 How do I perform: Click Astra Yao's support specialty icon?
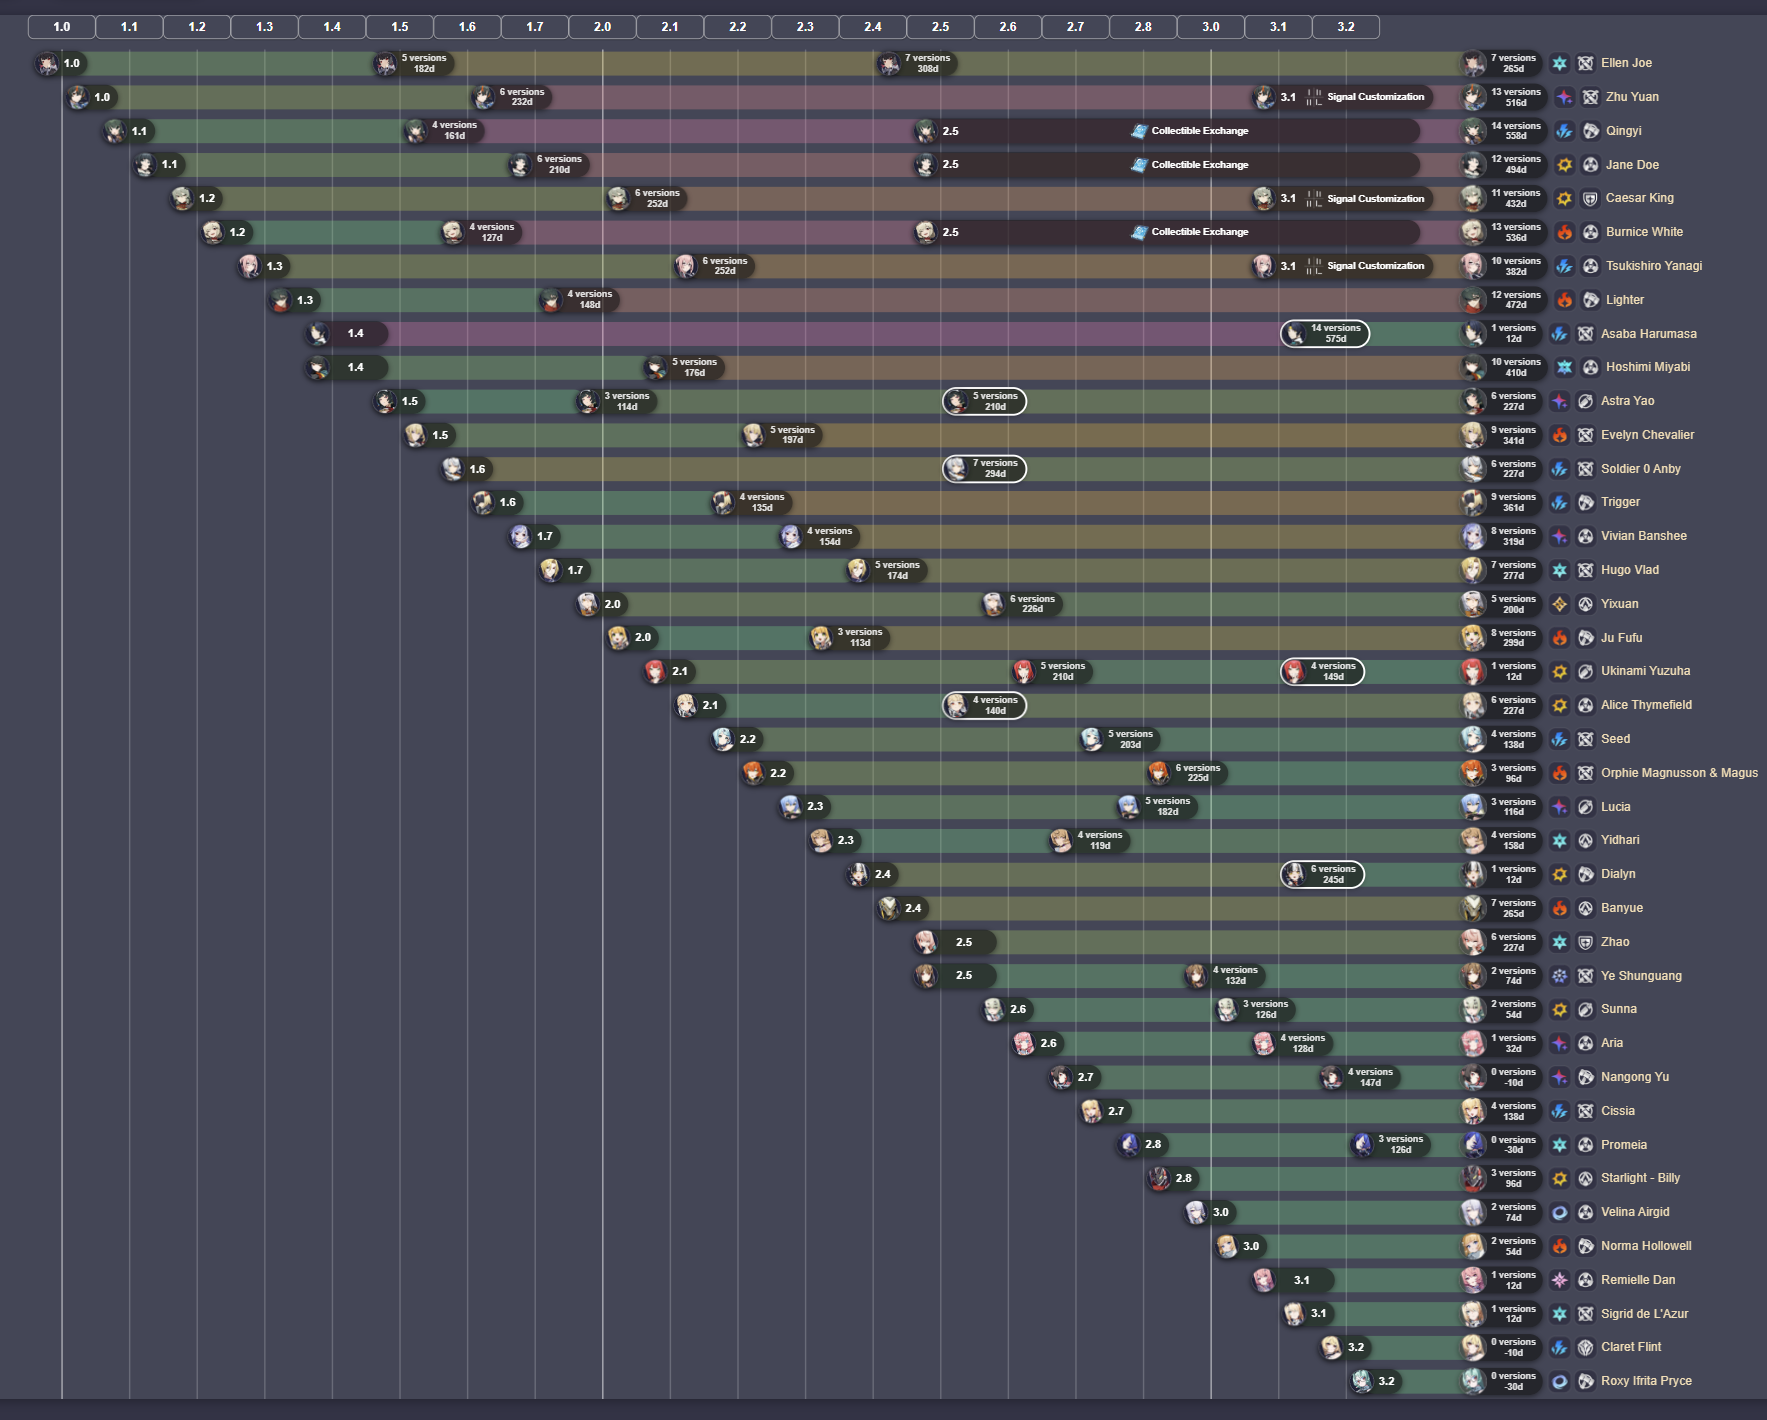(1585, 401)
